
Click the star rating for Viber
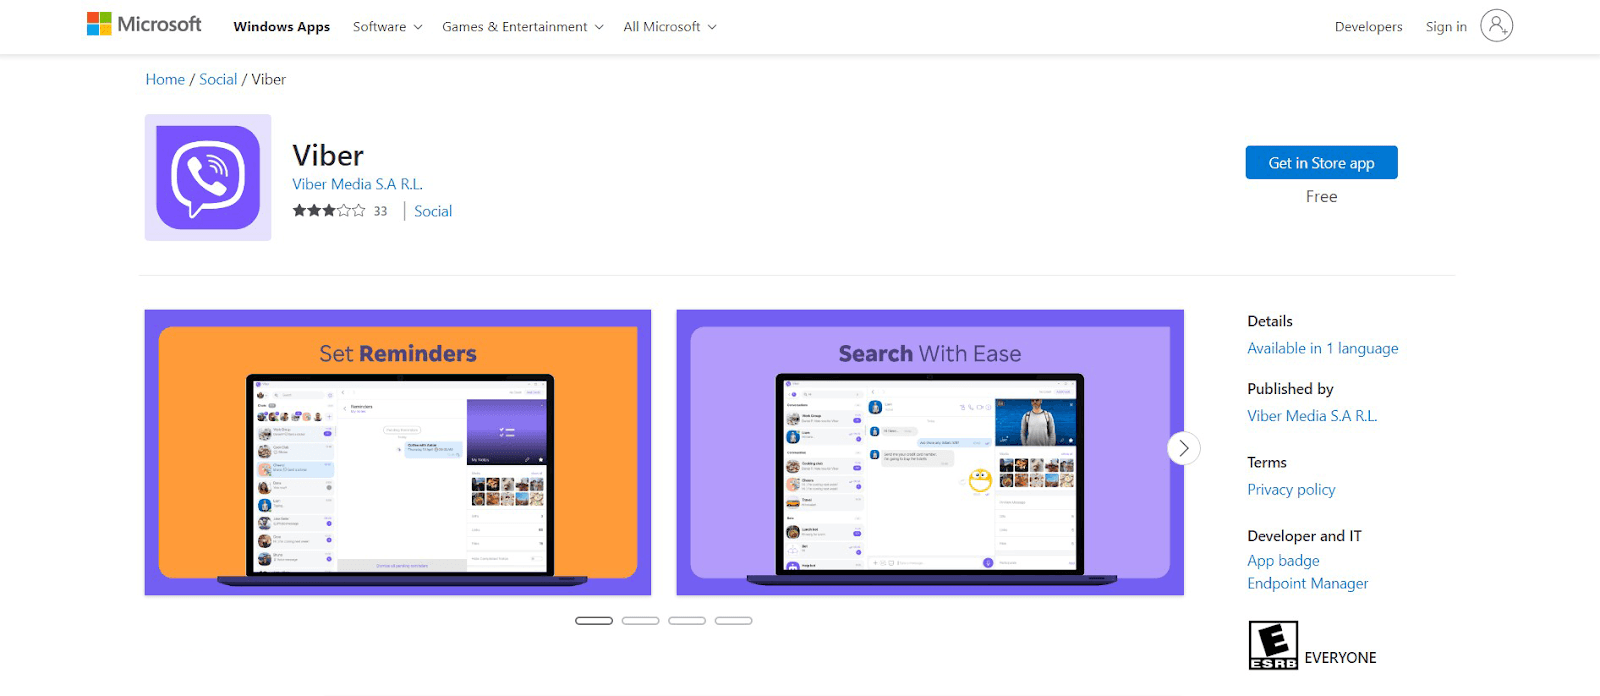pyautogui.click(x=329, y=211)
